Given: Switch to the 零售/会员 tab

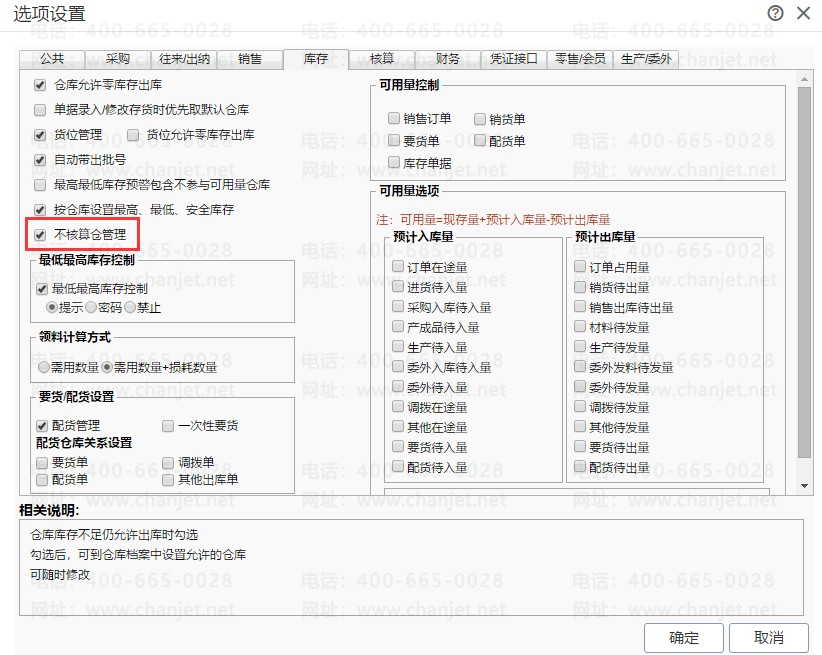Looking at the screenshot, I should [x=580, y=59].
